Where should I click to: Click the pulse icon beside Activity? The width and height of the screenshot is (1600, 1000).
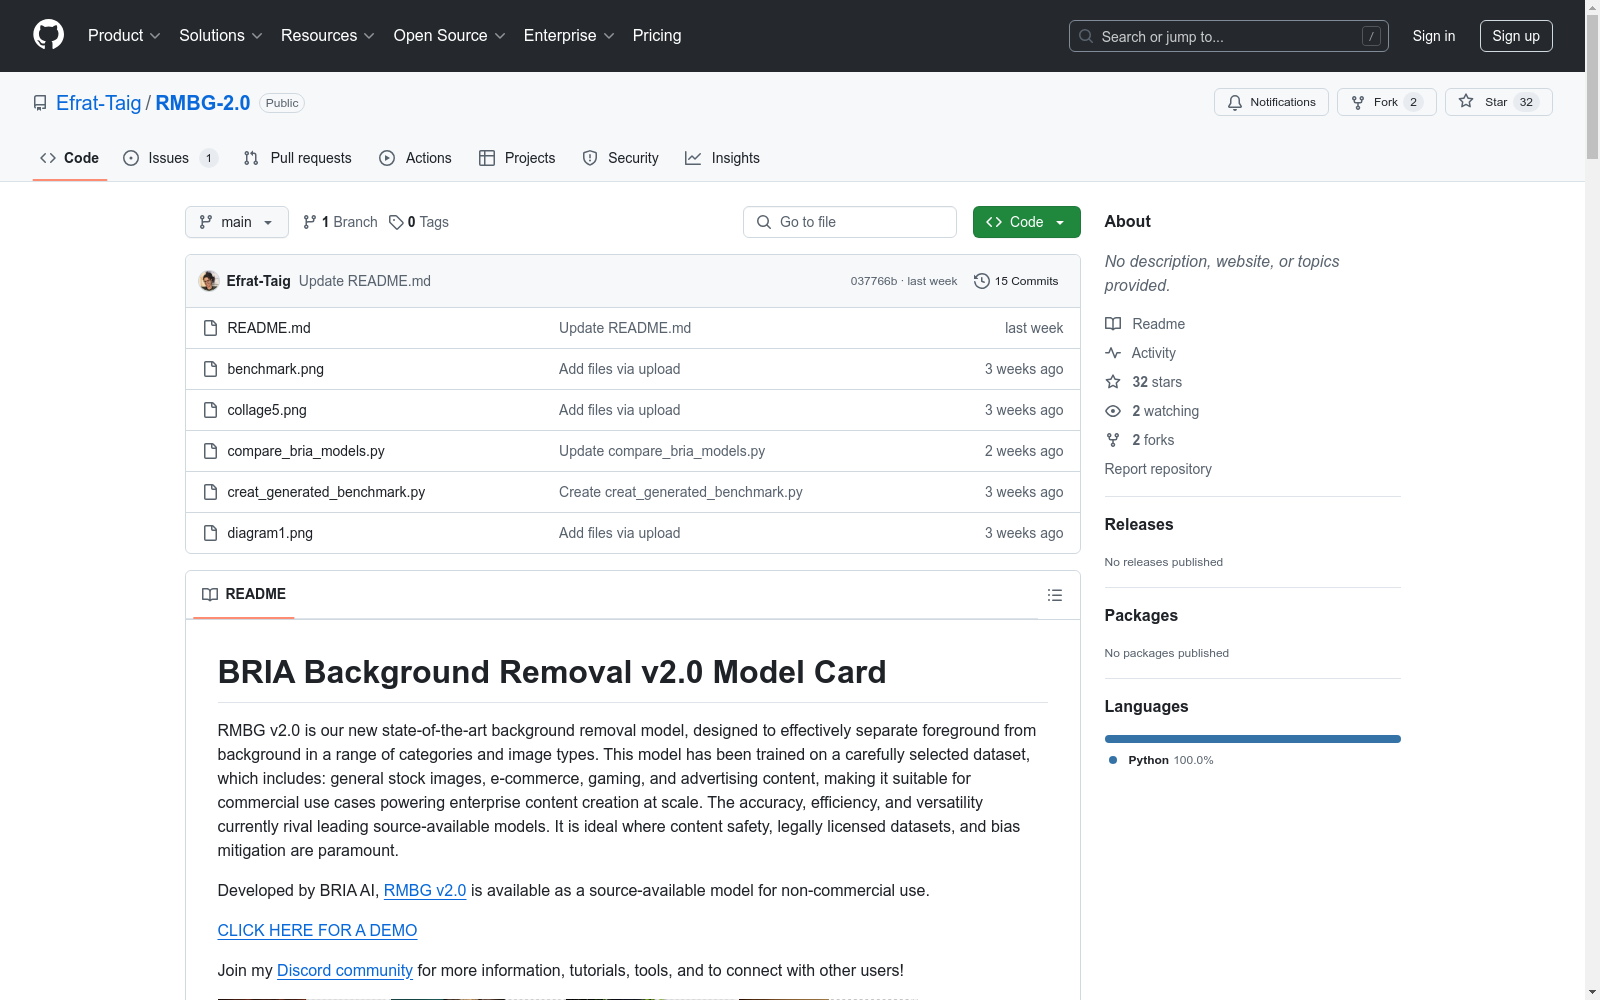1113,353
